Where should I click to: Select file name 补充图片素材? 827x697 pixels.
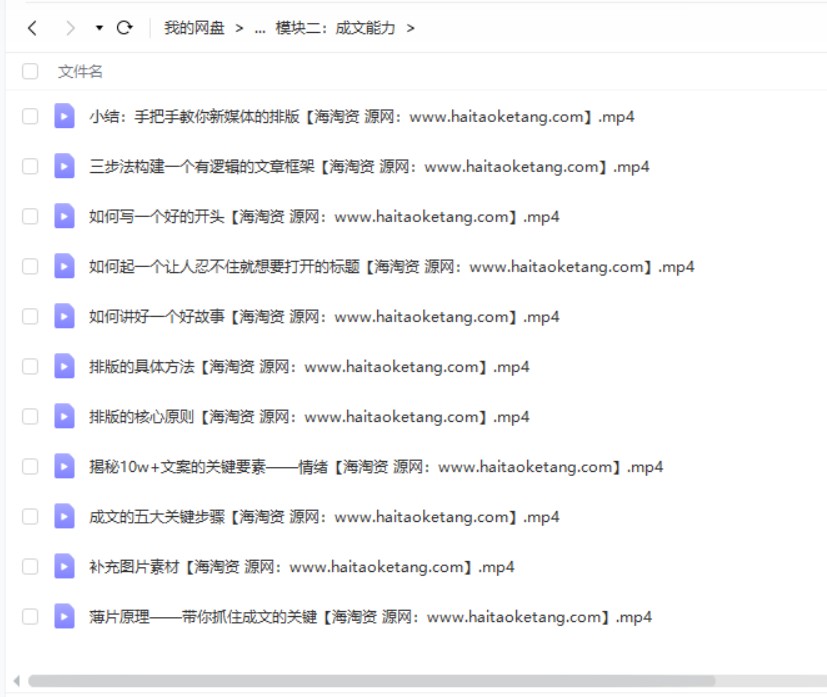click(302, 567)
